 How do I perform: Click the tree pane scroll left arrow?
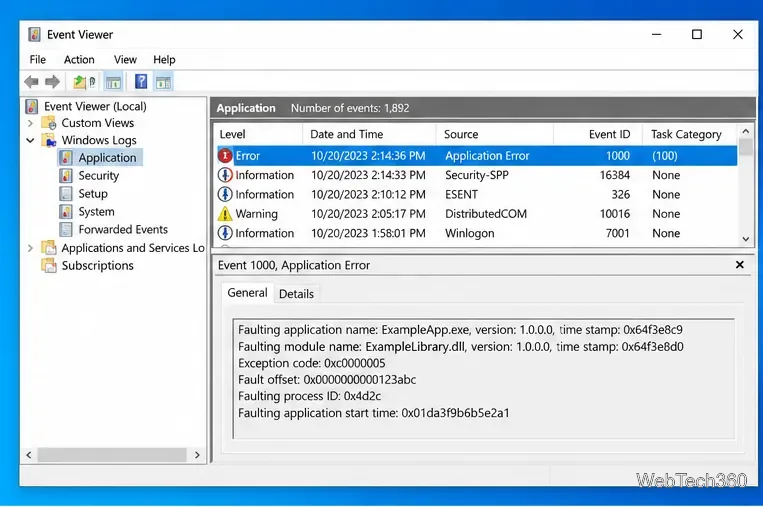coord(29,455)
